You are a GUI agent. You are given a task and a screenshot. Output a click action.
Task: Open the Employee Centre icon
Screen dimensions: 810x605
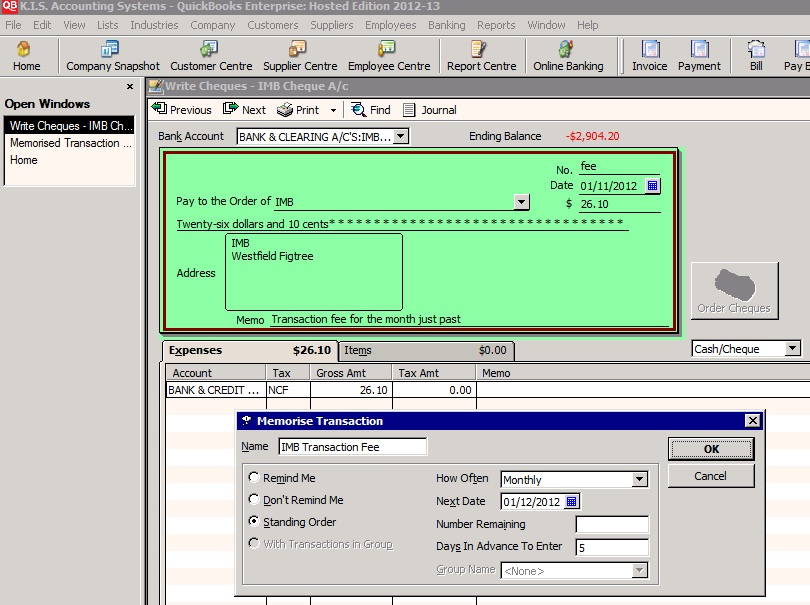coord(389,56)
